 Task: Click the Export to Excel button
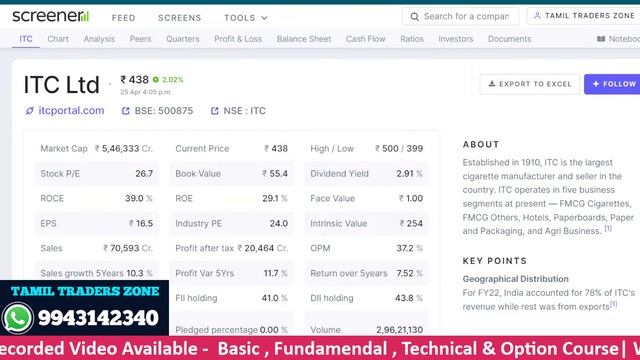530,84
